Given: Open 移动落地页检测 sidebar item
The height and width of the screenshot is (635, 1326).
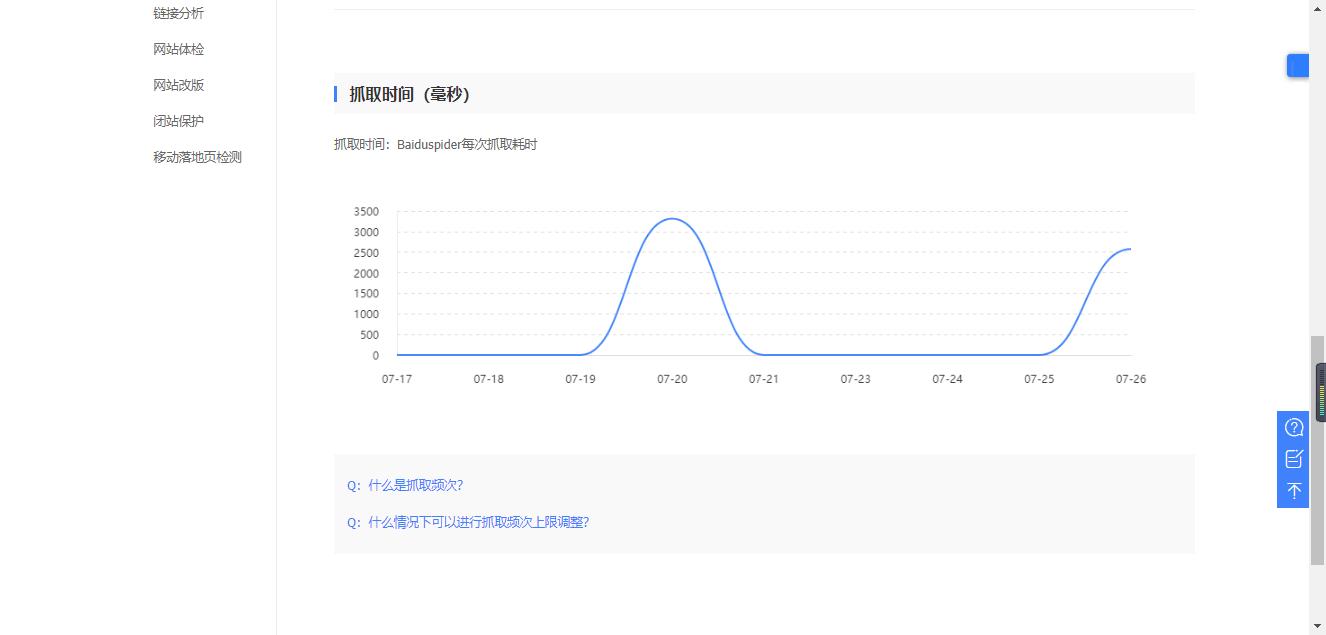Looking at the screenshot, I should click(197, 157).
